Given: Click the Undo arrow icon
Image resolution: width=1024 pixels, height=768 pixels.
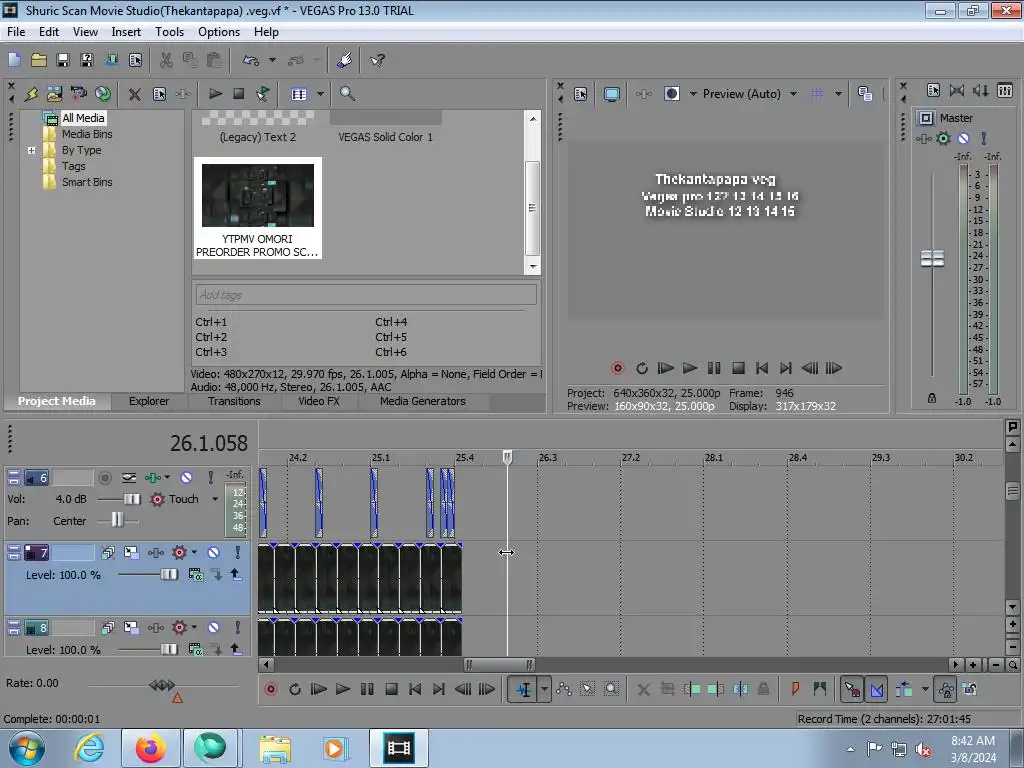Looking at the screenshot, I should coord(251,60).
